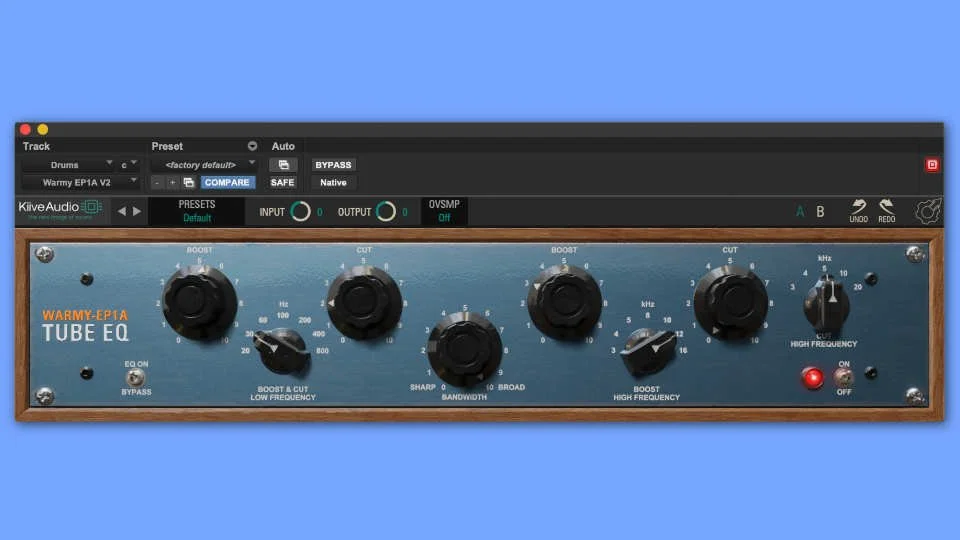Viewport: 960px width, 540px height.
Task: Select the A state
Action: tap(800, 212)
